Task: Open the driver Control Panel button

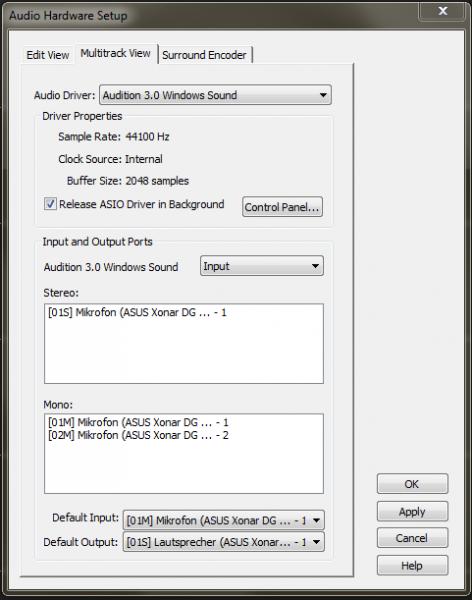Action: pos(283,207)
